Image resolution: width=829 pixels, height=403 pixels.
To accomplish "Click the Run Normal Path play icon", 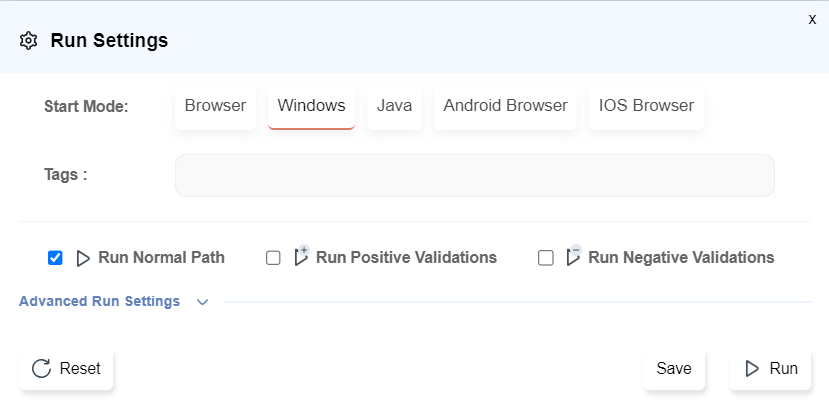I will (83, 258).
